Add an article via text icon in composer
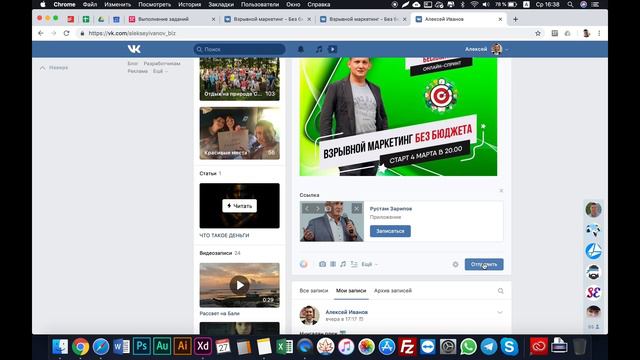Image resolution: width=640 pixels, height=360 pixels. pos(354,264)
